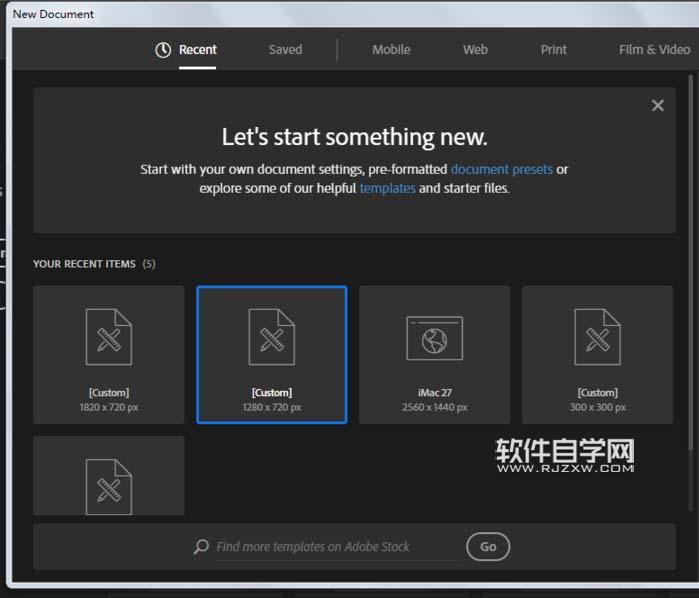699x598 pixels.
Task: Click the Go button
Action: (488, 547)
